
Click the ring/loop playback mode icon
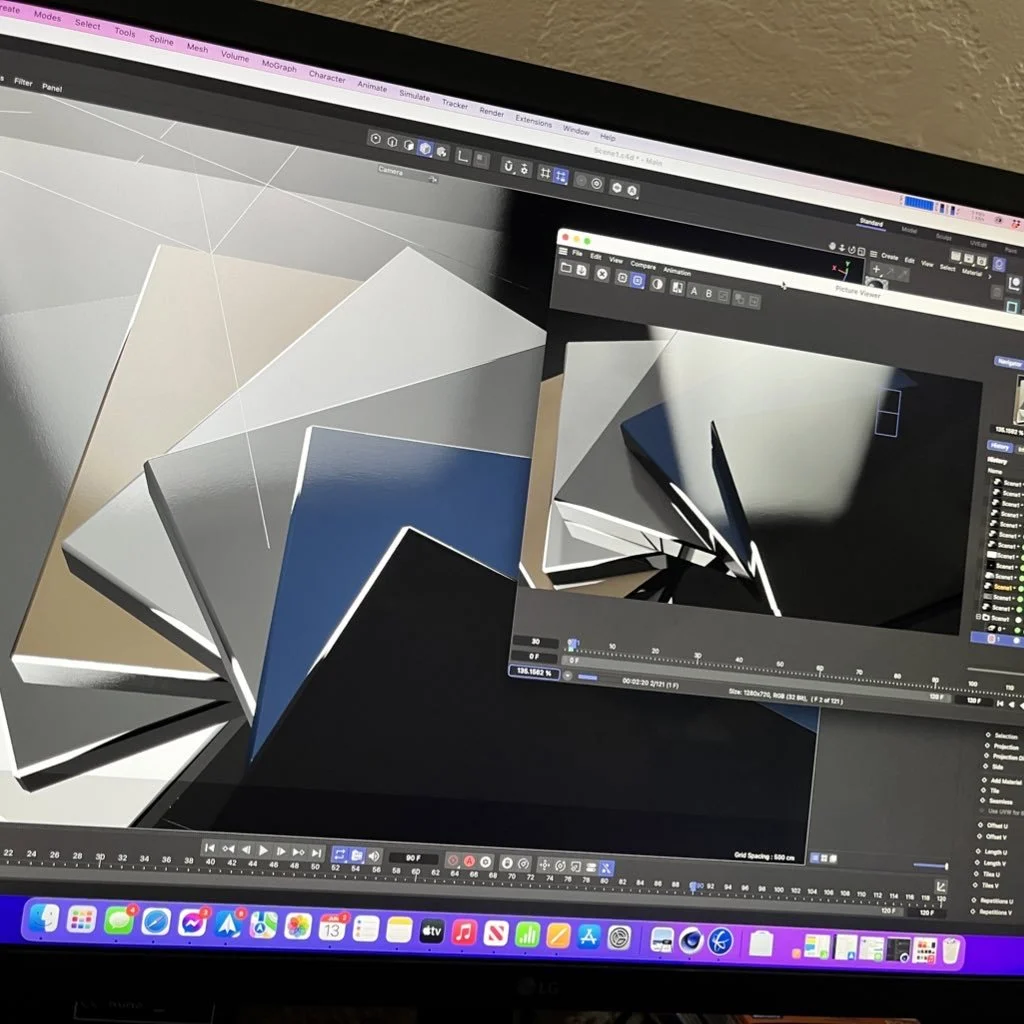pyautogui.click(x=340, y=856)
